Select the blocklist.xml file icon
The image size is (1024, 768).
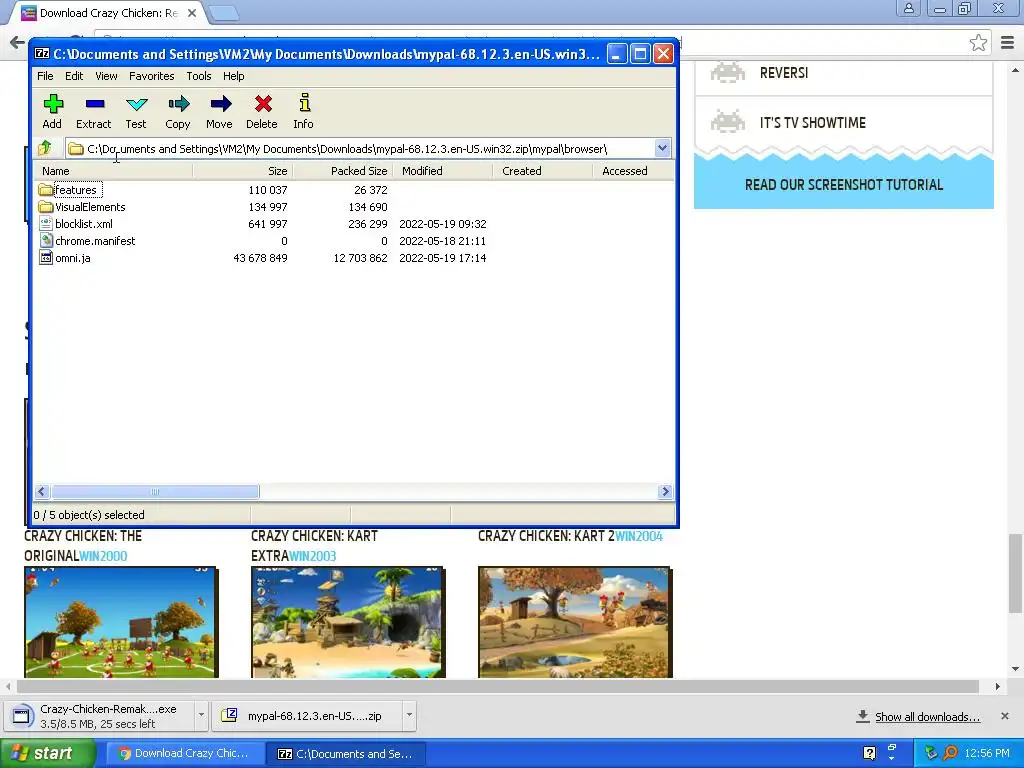46,224
